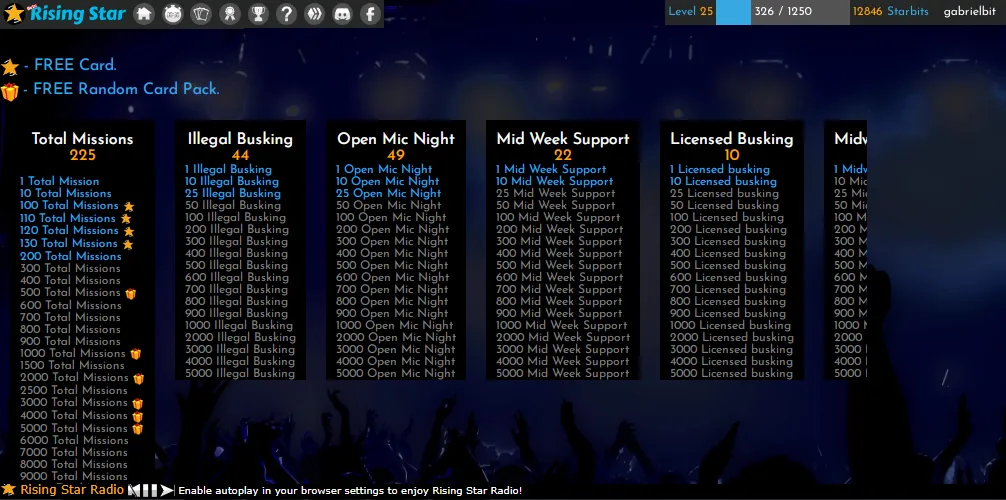Click '25 Illegal Busking' row

tap(233, 193)
